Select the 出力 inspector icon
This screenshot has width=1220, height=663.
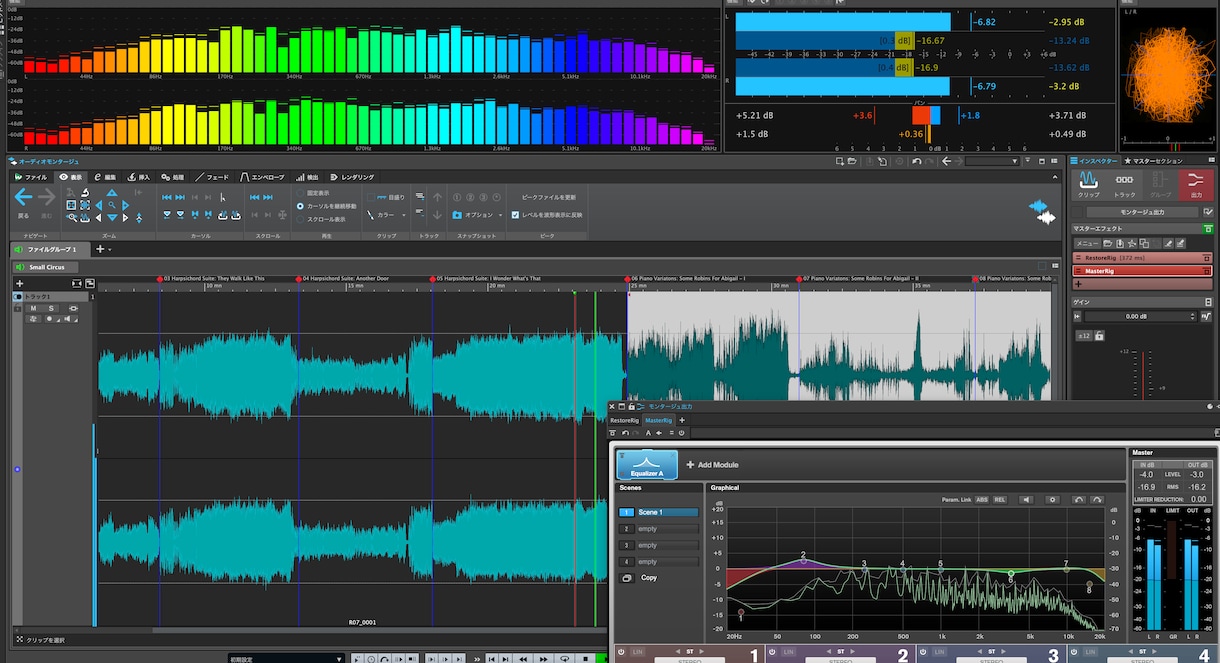coord(1195,184)
